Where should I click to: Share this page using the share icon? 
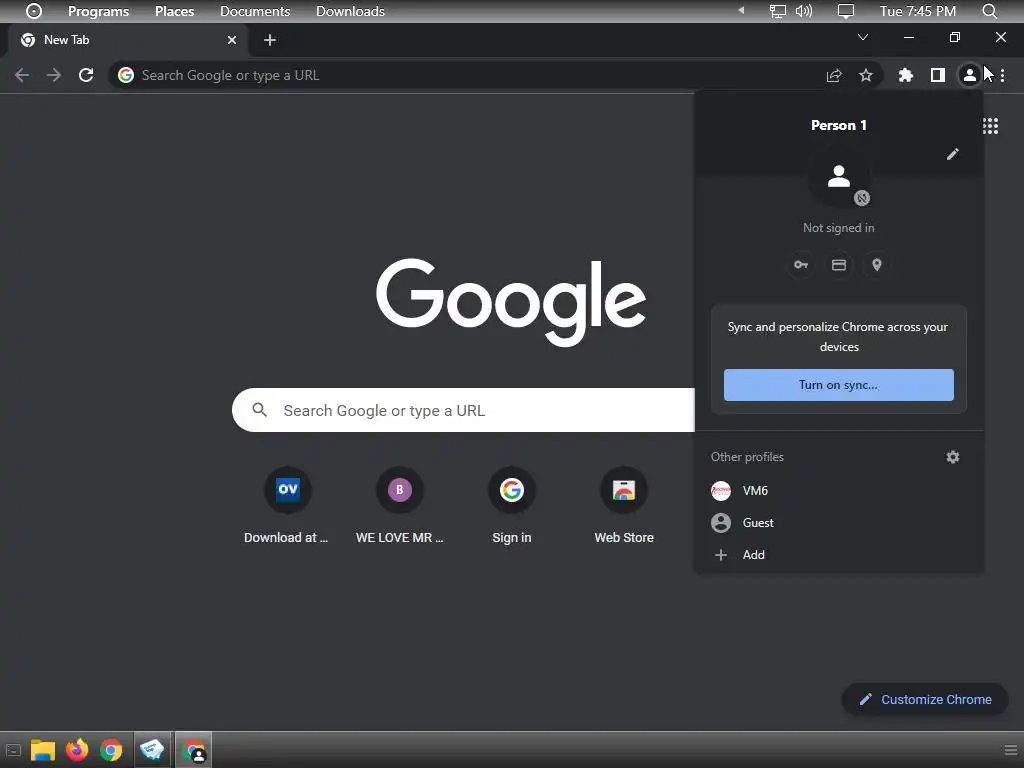[834, 76]
